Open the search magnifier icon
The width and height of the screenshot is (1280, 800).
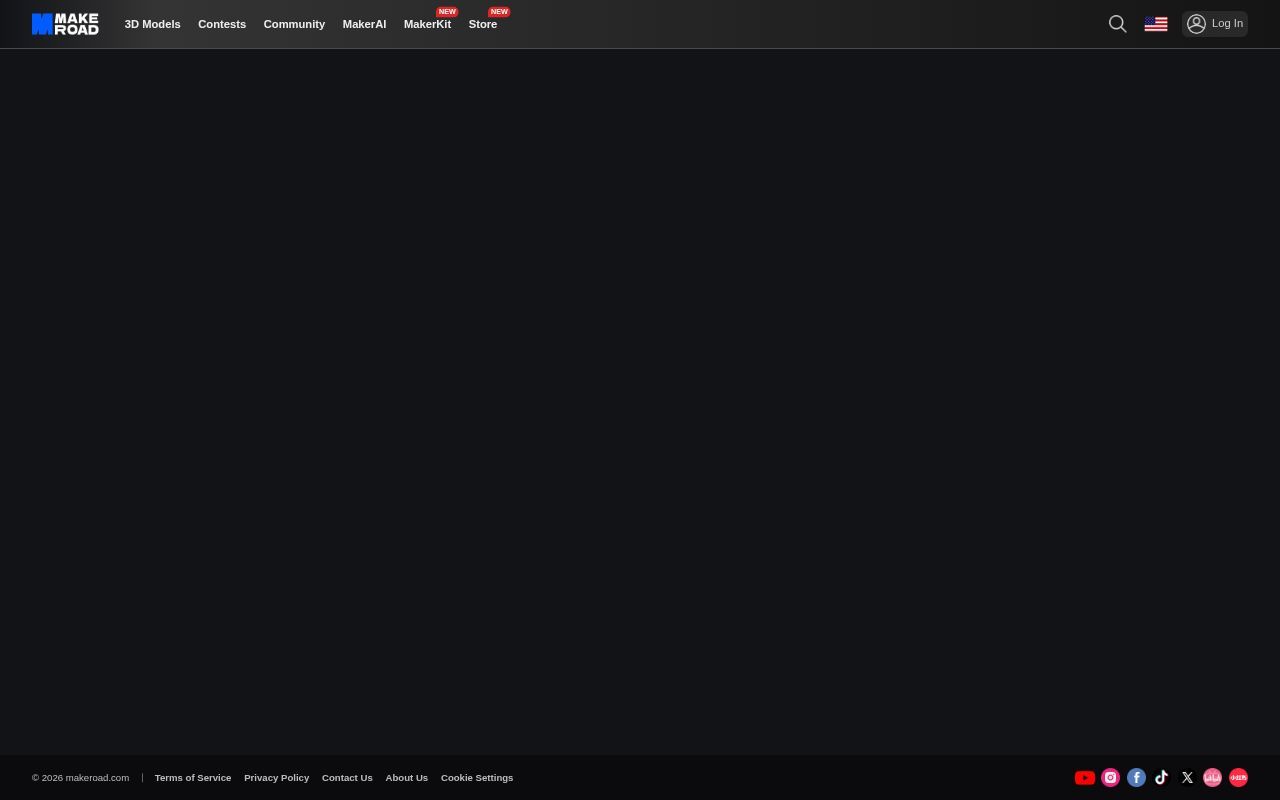(1118, 24)
